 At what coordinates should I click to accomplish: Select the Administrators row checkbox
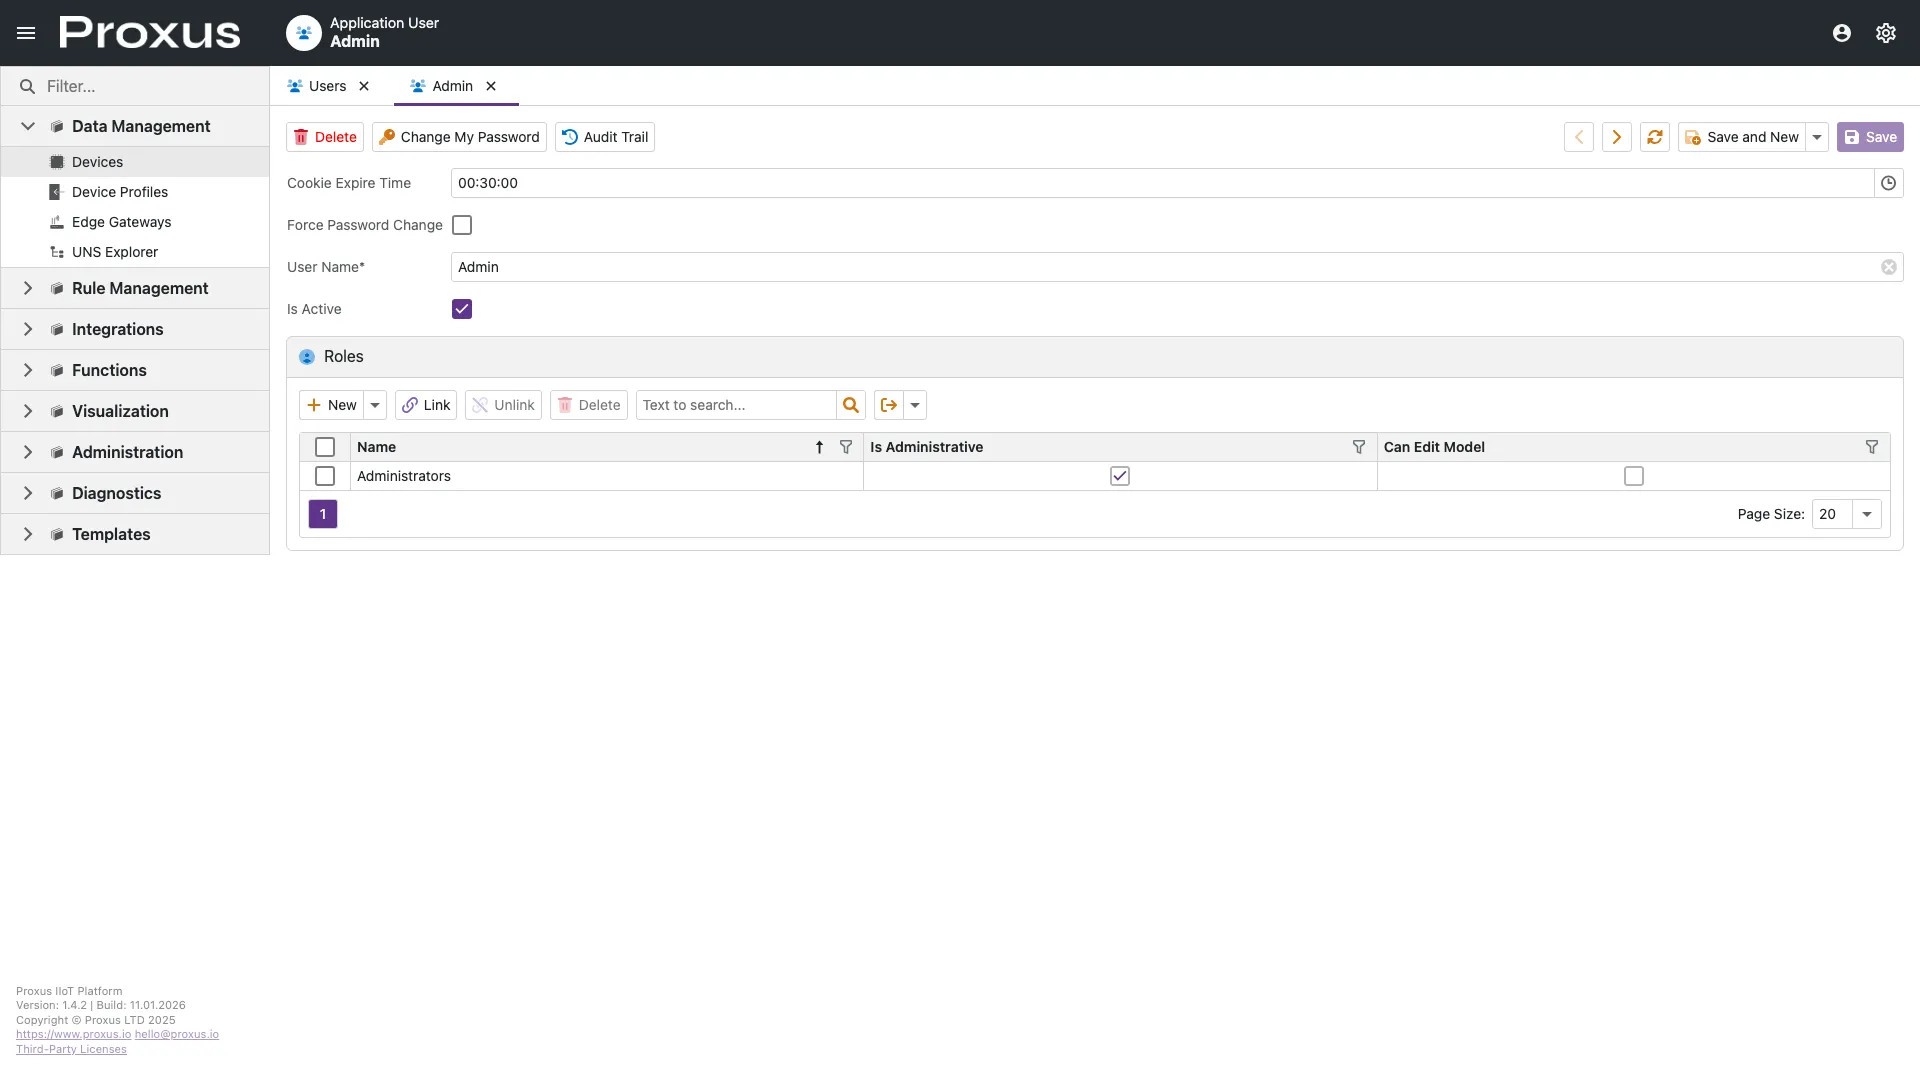point(325,476)
